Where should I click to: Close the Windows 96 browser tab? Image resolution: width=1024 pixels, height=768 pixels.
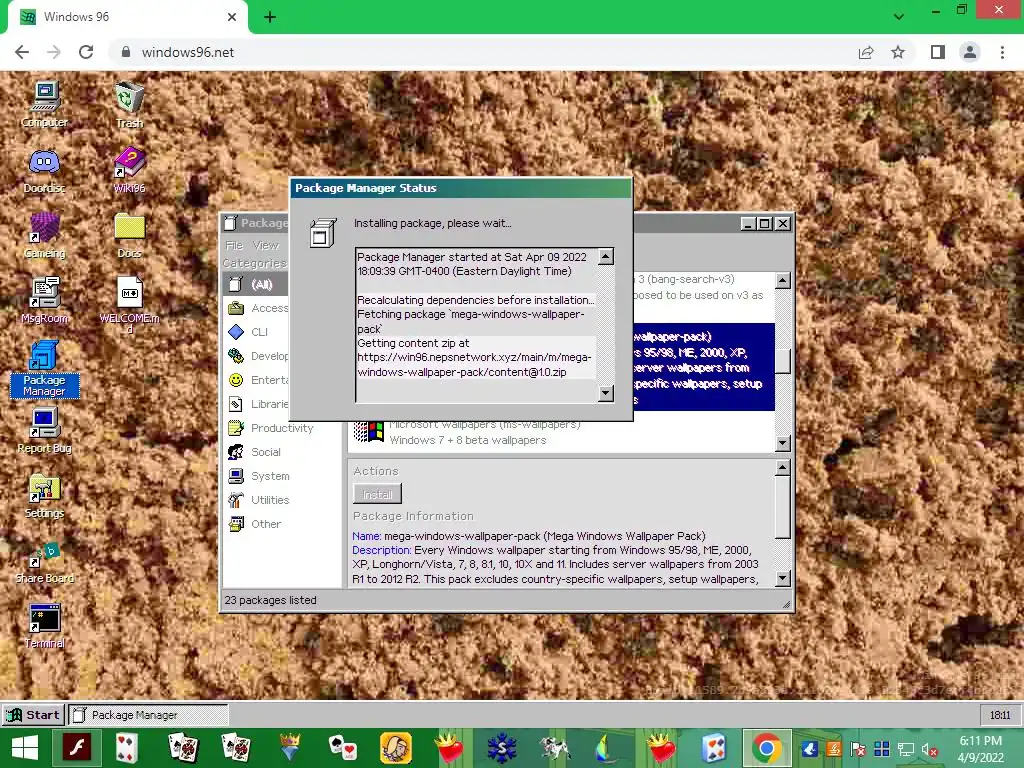coord(232,17)
